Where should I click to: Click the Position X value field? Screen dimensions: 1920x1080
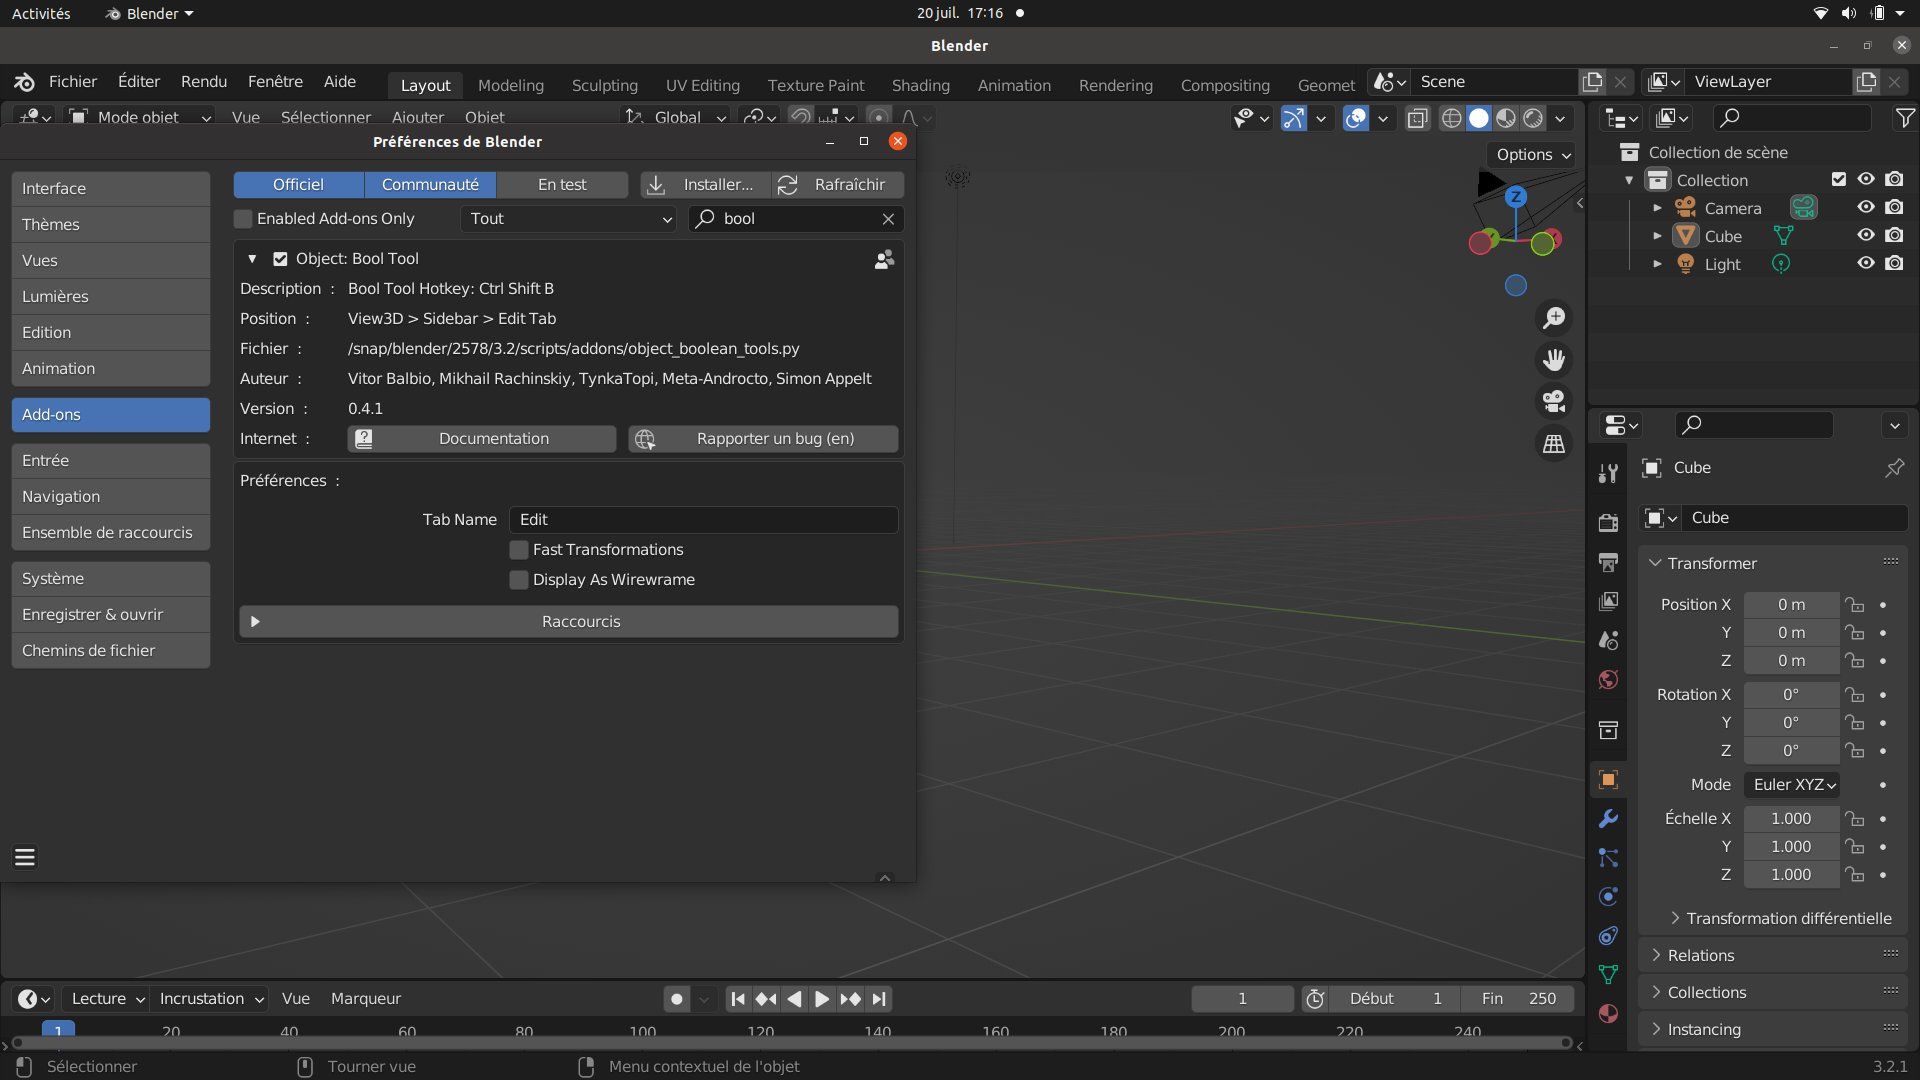click(x=1791, y=605)
